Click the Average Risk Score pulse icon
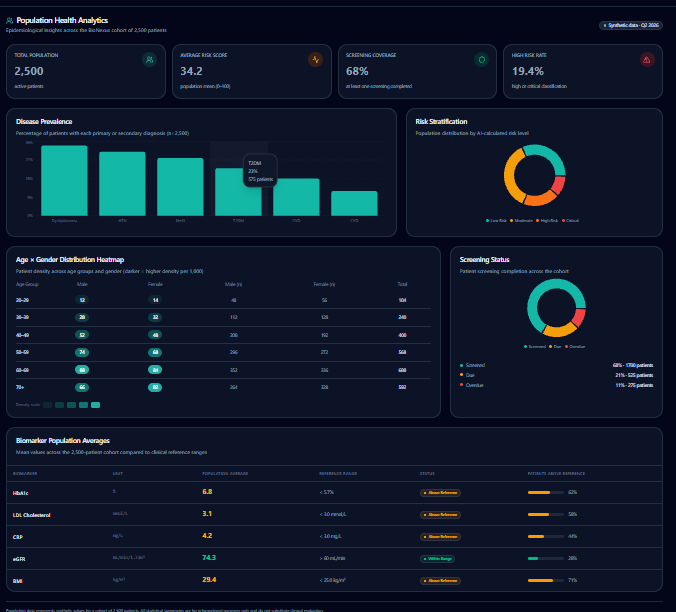 pos(316,59)
